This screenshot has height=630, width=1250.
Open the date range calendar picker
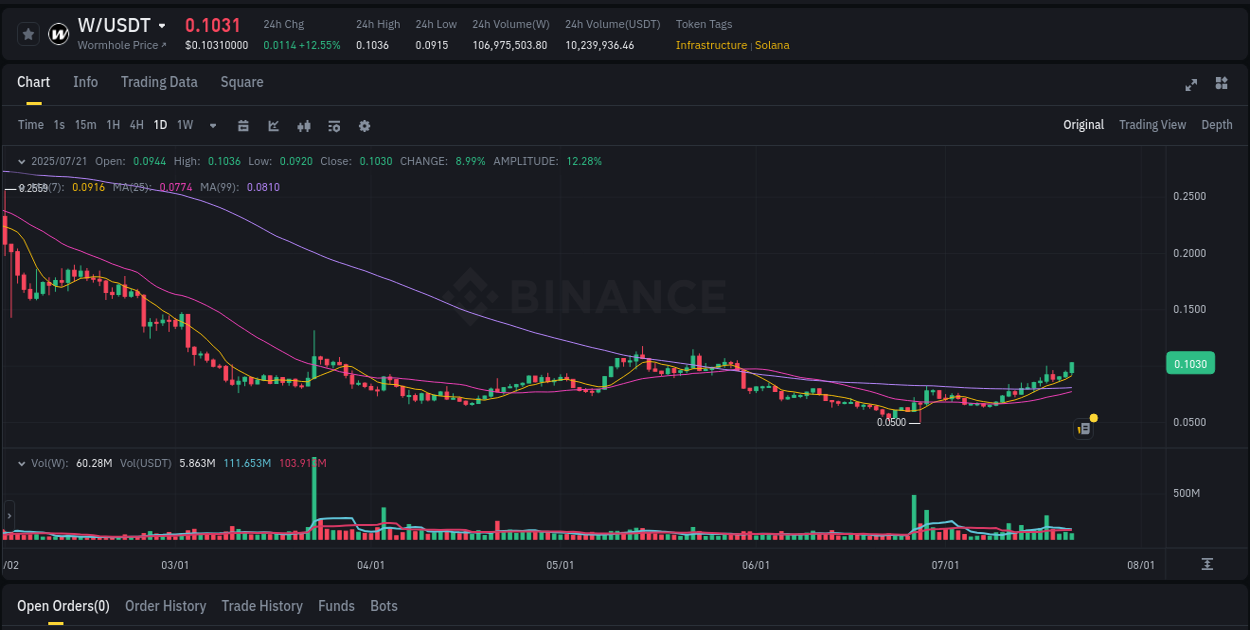coord(244,126)
